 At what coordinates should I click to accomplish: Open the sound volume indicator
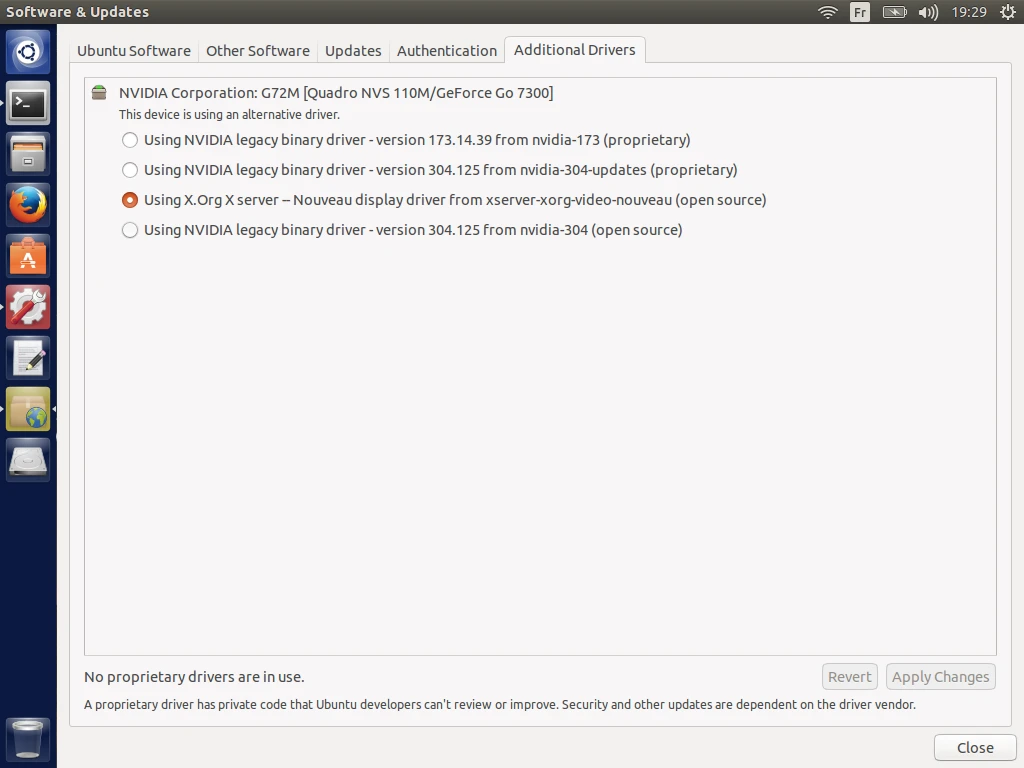click(928, 12)
